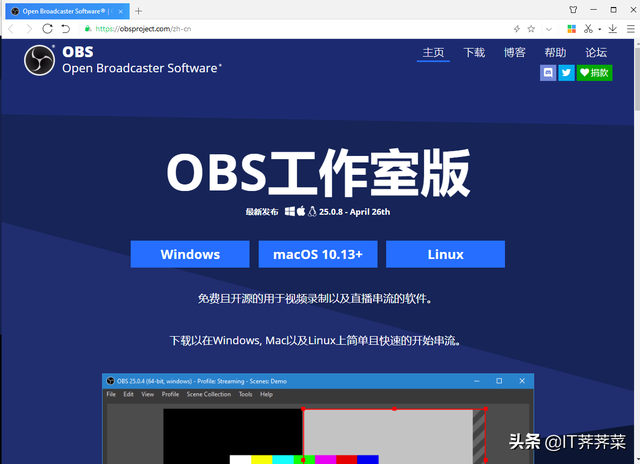Image resolution: width=640 pixels, height=464 pixels.
Task: Open the 论坛 navigation item
Action: pyautogui.click(x=596, y=52)
